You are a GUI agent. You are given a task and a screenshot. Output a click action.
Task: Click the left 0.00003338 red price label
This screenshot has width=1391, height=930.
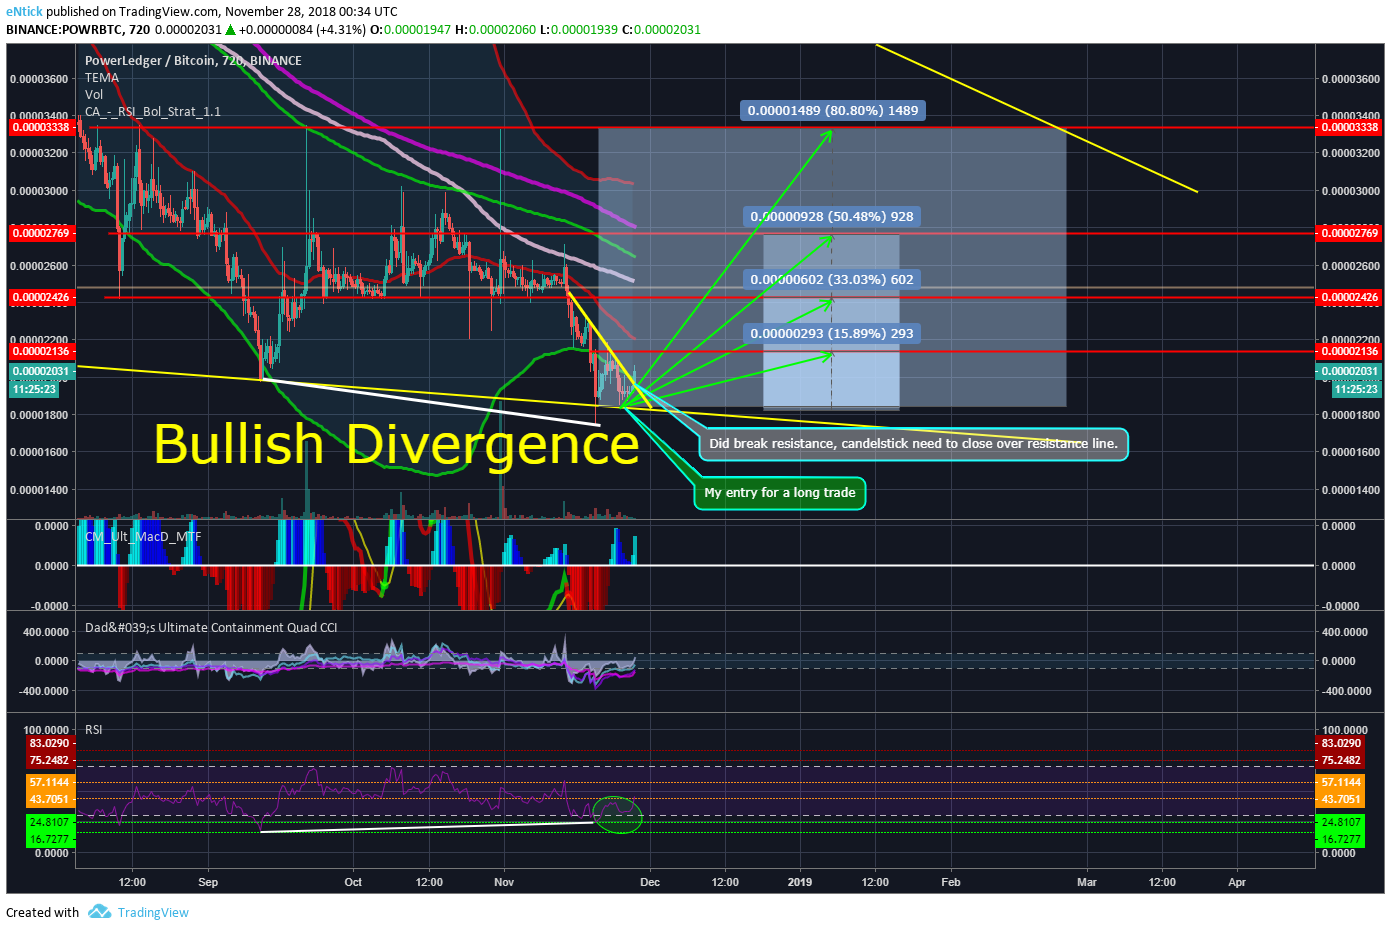(x=41, y=127)
